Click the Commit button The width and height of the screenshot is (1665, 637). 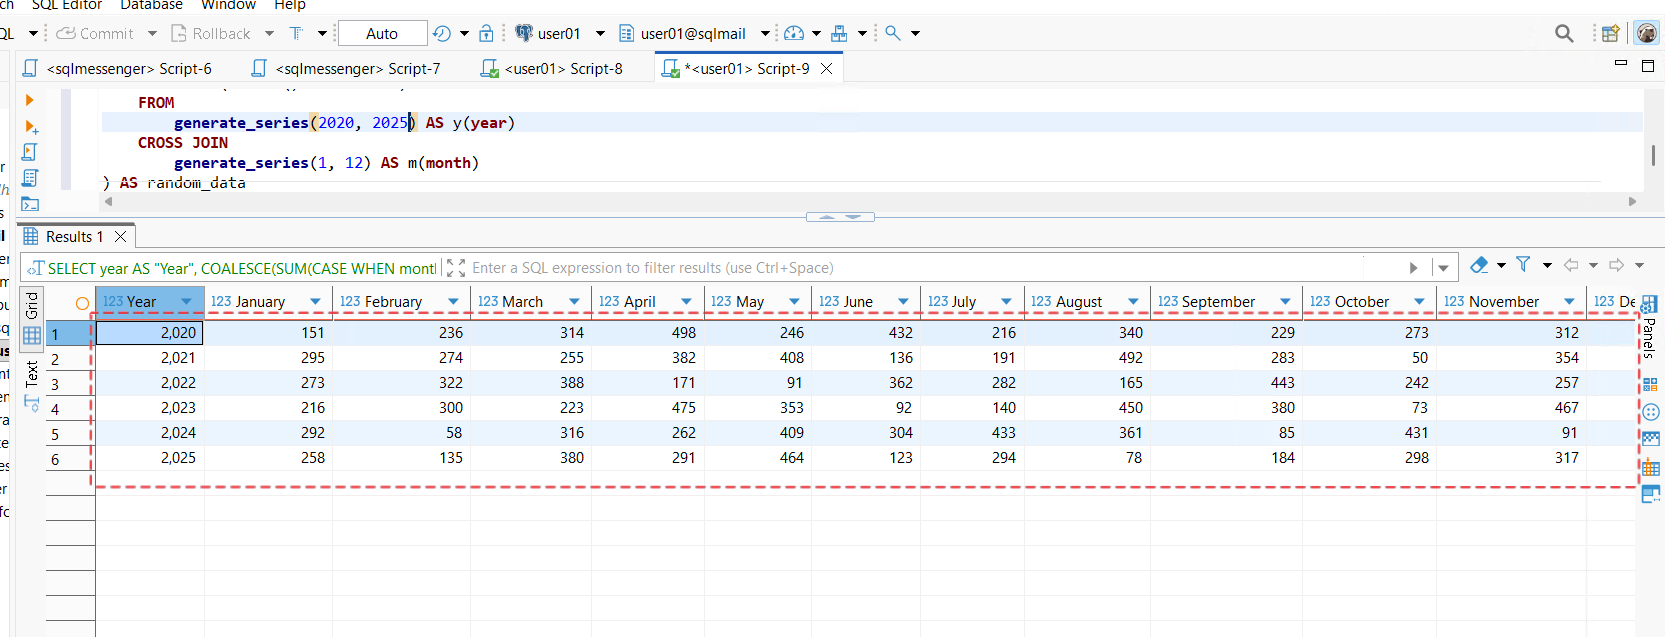[95, 33]
